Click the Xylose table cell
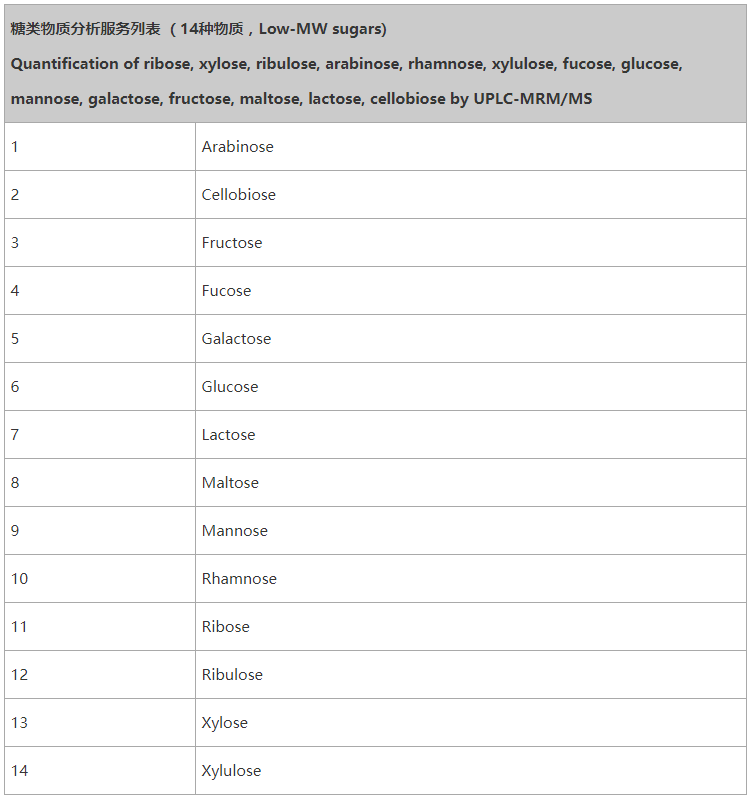This screenshot has width=750, height=798. coord(471,723)
